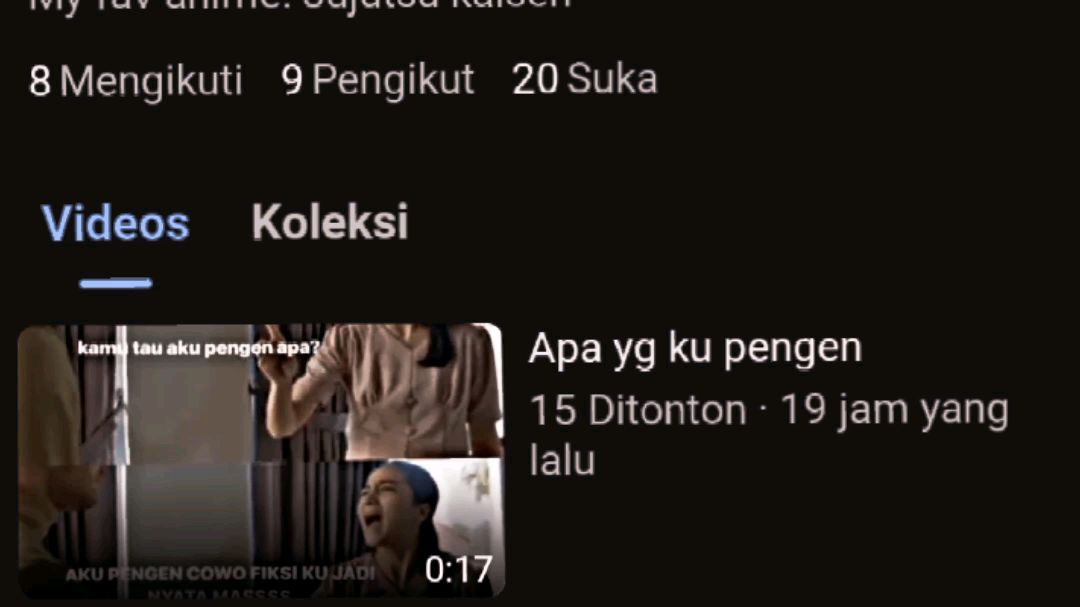Select the number 9 beside Pengikut
This screenshot has width=1080, height=607.
tap(292, 80)
